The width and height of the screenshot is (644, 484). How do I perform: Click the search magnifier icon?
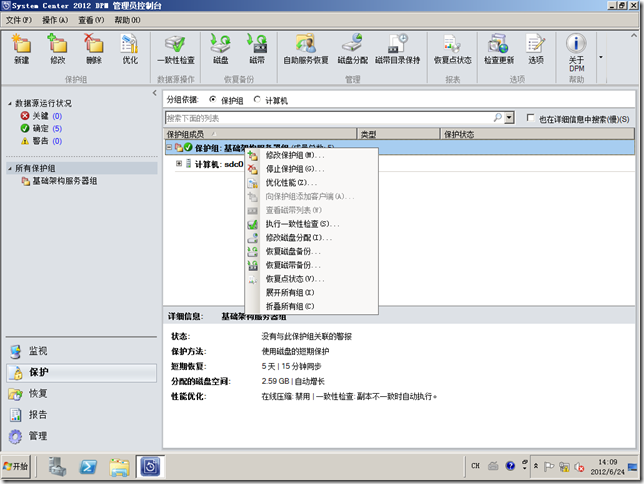[x=497, y=118]
